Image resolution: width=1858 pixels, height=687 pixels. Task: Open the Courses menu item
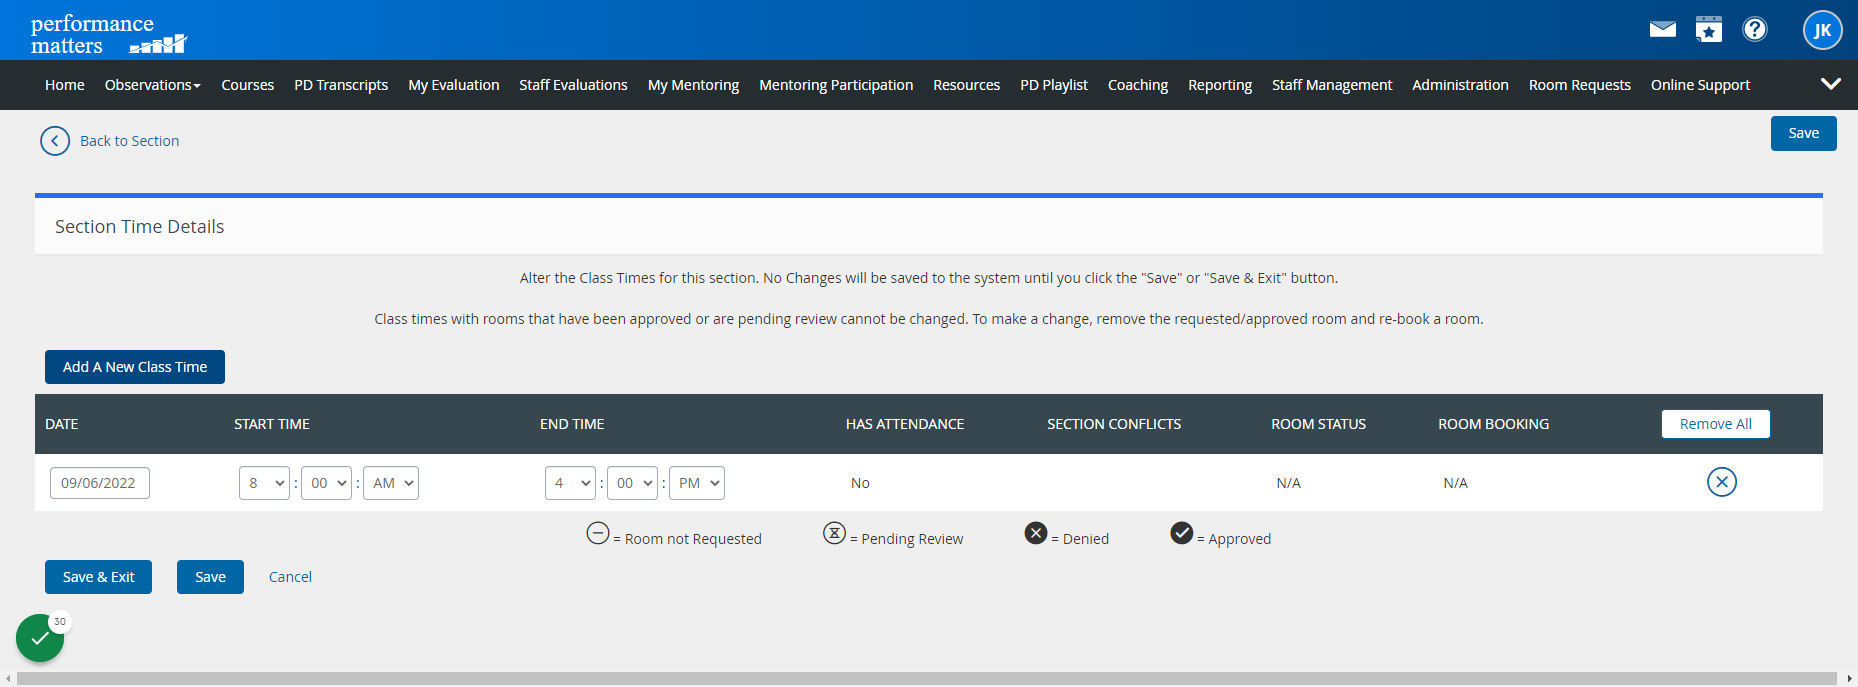click(x=248, y=85)
